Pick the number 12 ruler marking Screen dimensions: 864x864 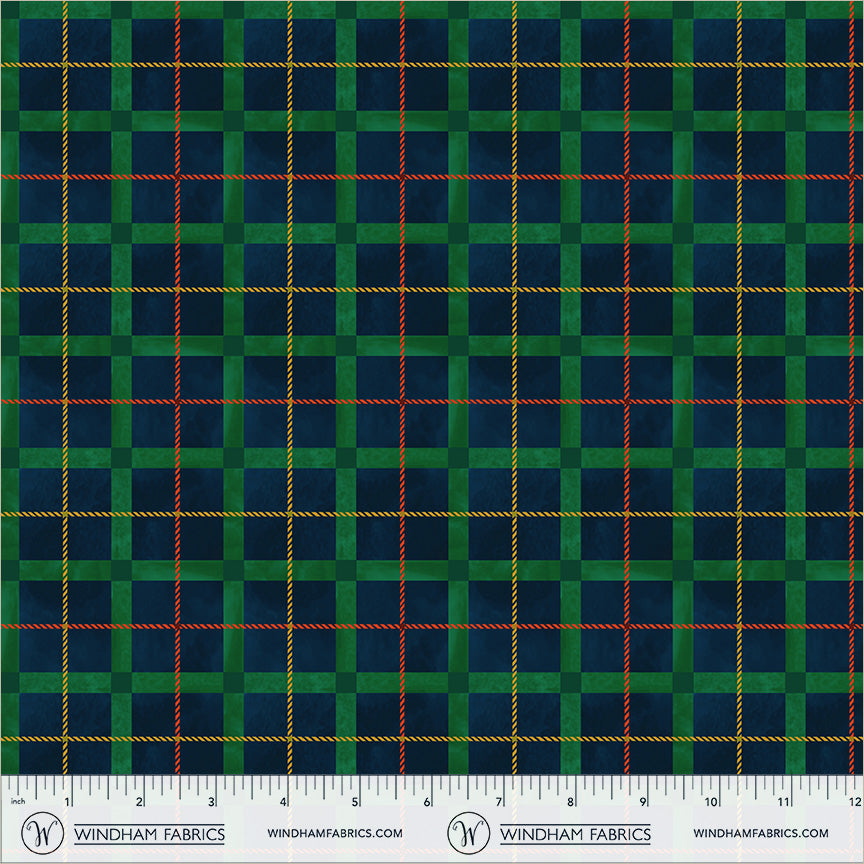click(x=853, y=802)
